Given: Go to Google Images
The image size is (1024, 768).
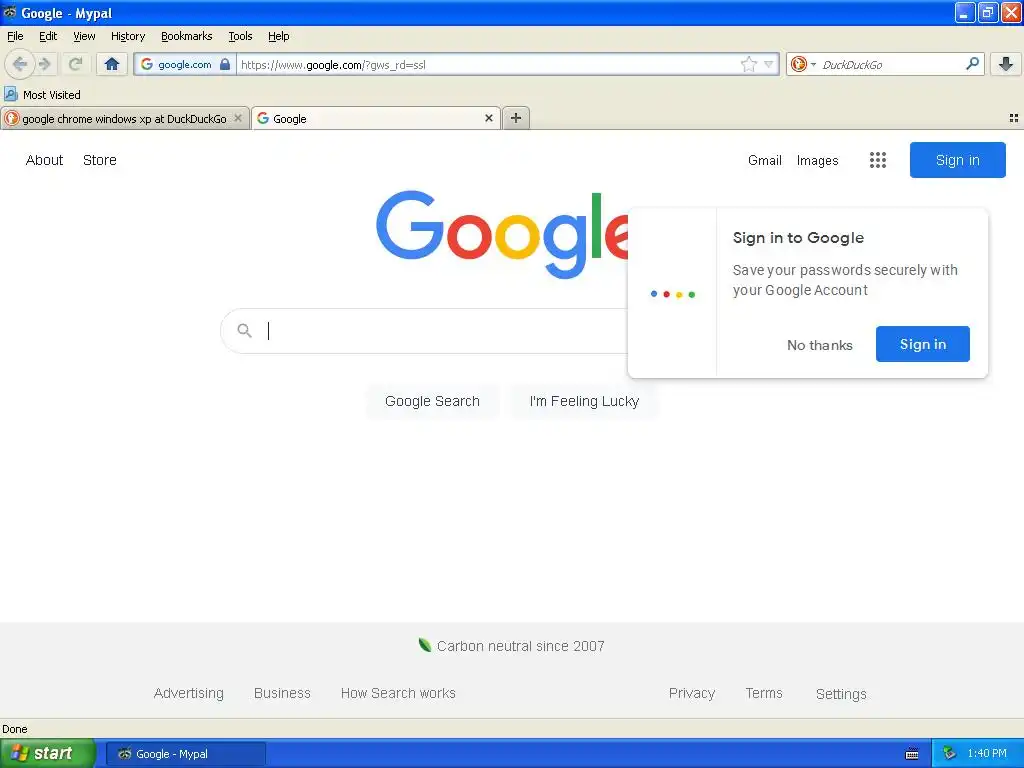Looking at the screenshot, I should click(818, 160).
